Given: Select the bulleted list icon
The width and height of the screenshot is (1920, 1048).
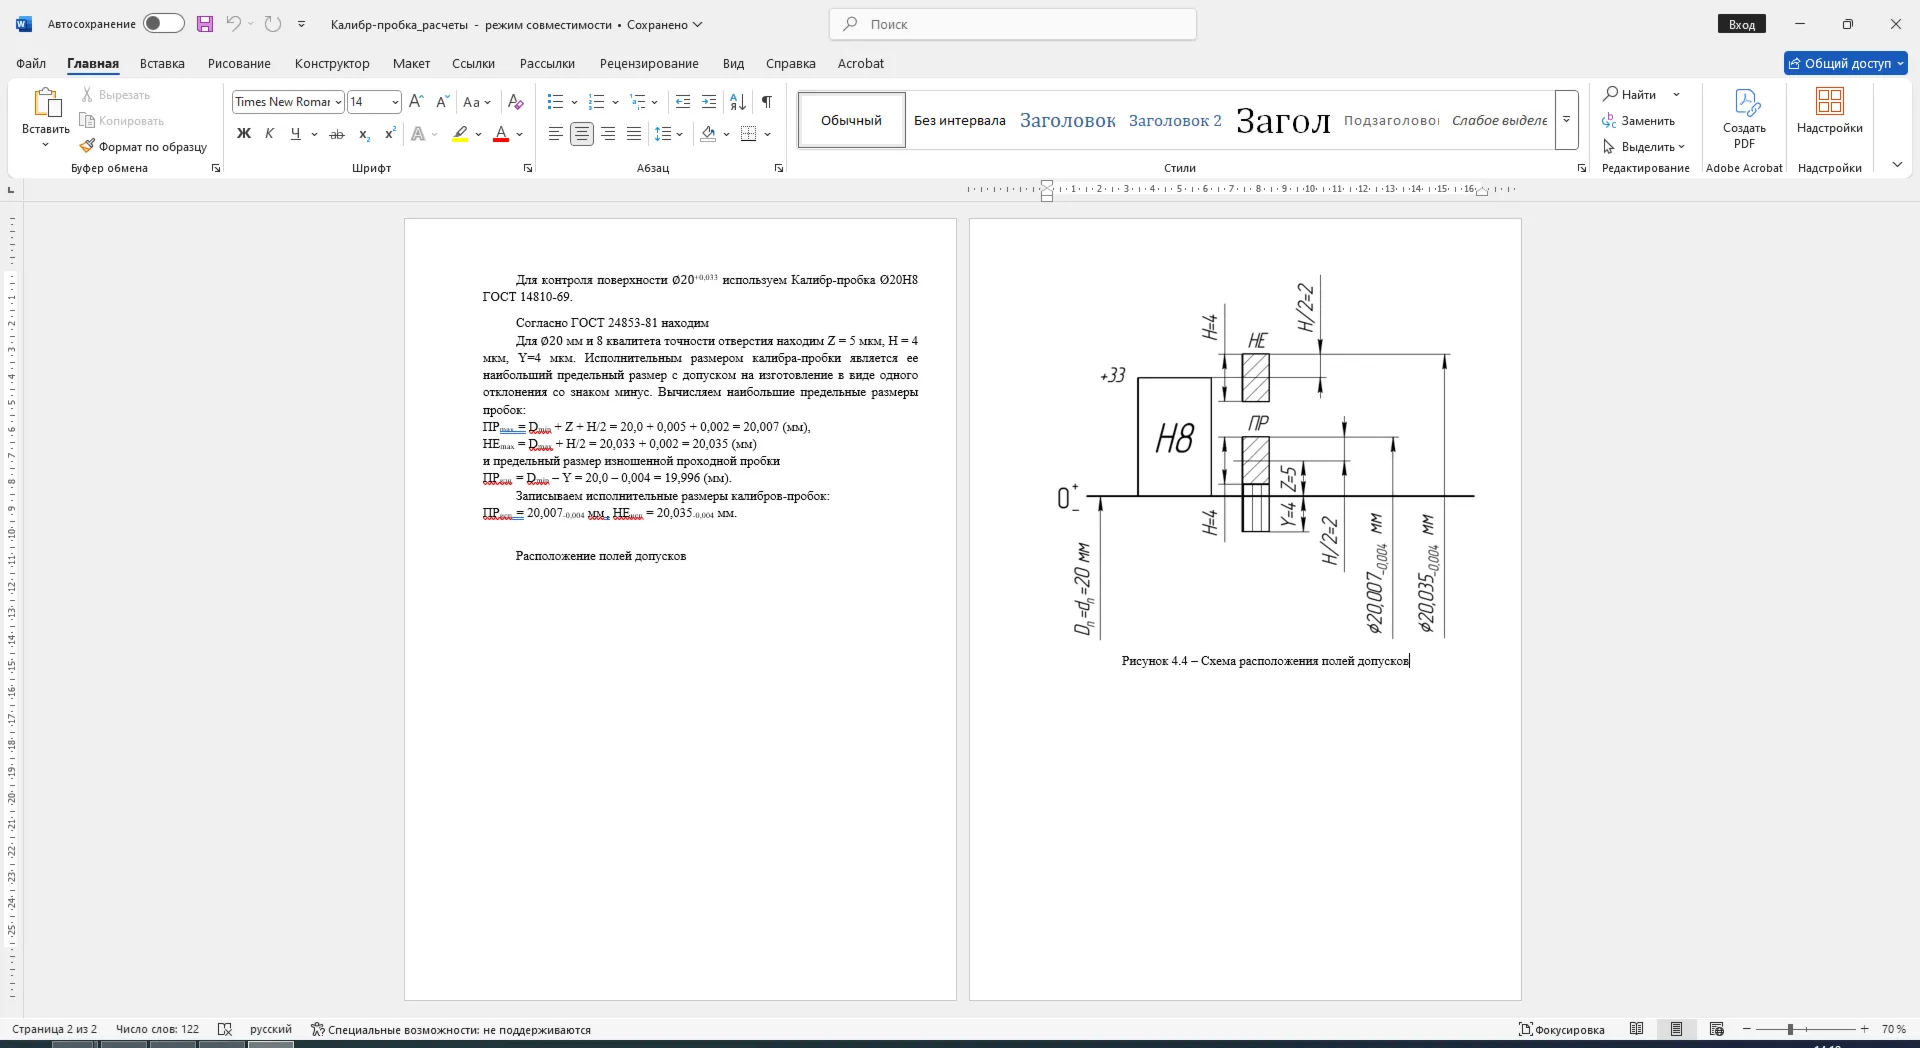Looking at the screenshot, I should click(x=556, y=102).
